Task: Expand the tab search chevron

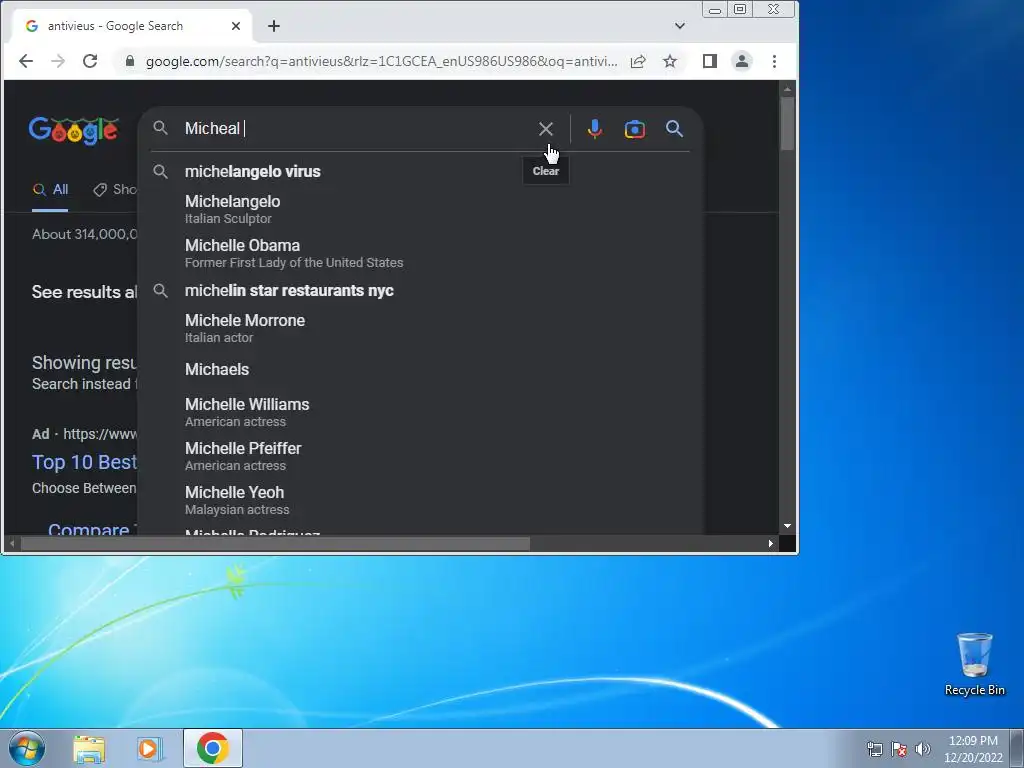Action: 680,26
